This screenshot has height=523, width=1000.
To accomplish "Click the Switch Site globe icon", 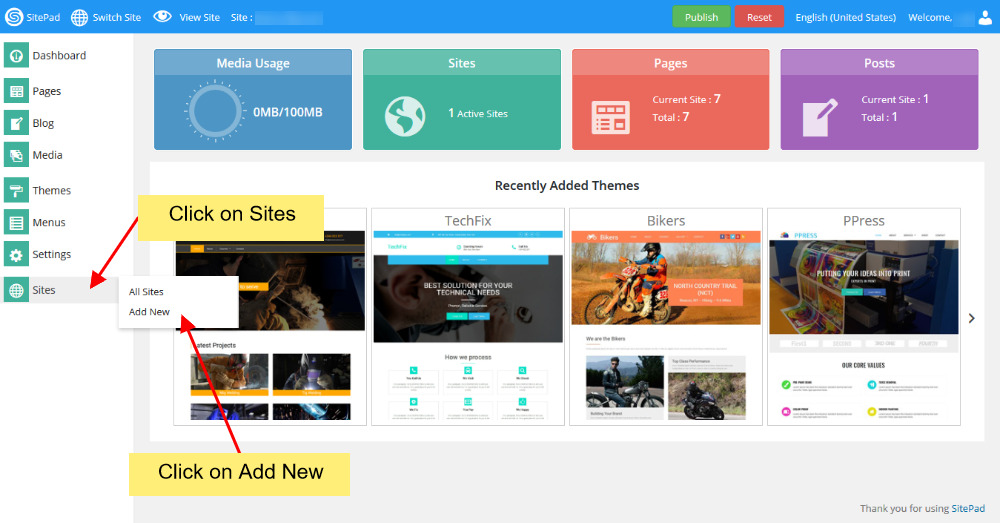I will 79,17.
